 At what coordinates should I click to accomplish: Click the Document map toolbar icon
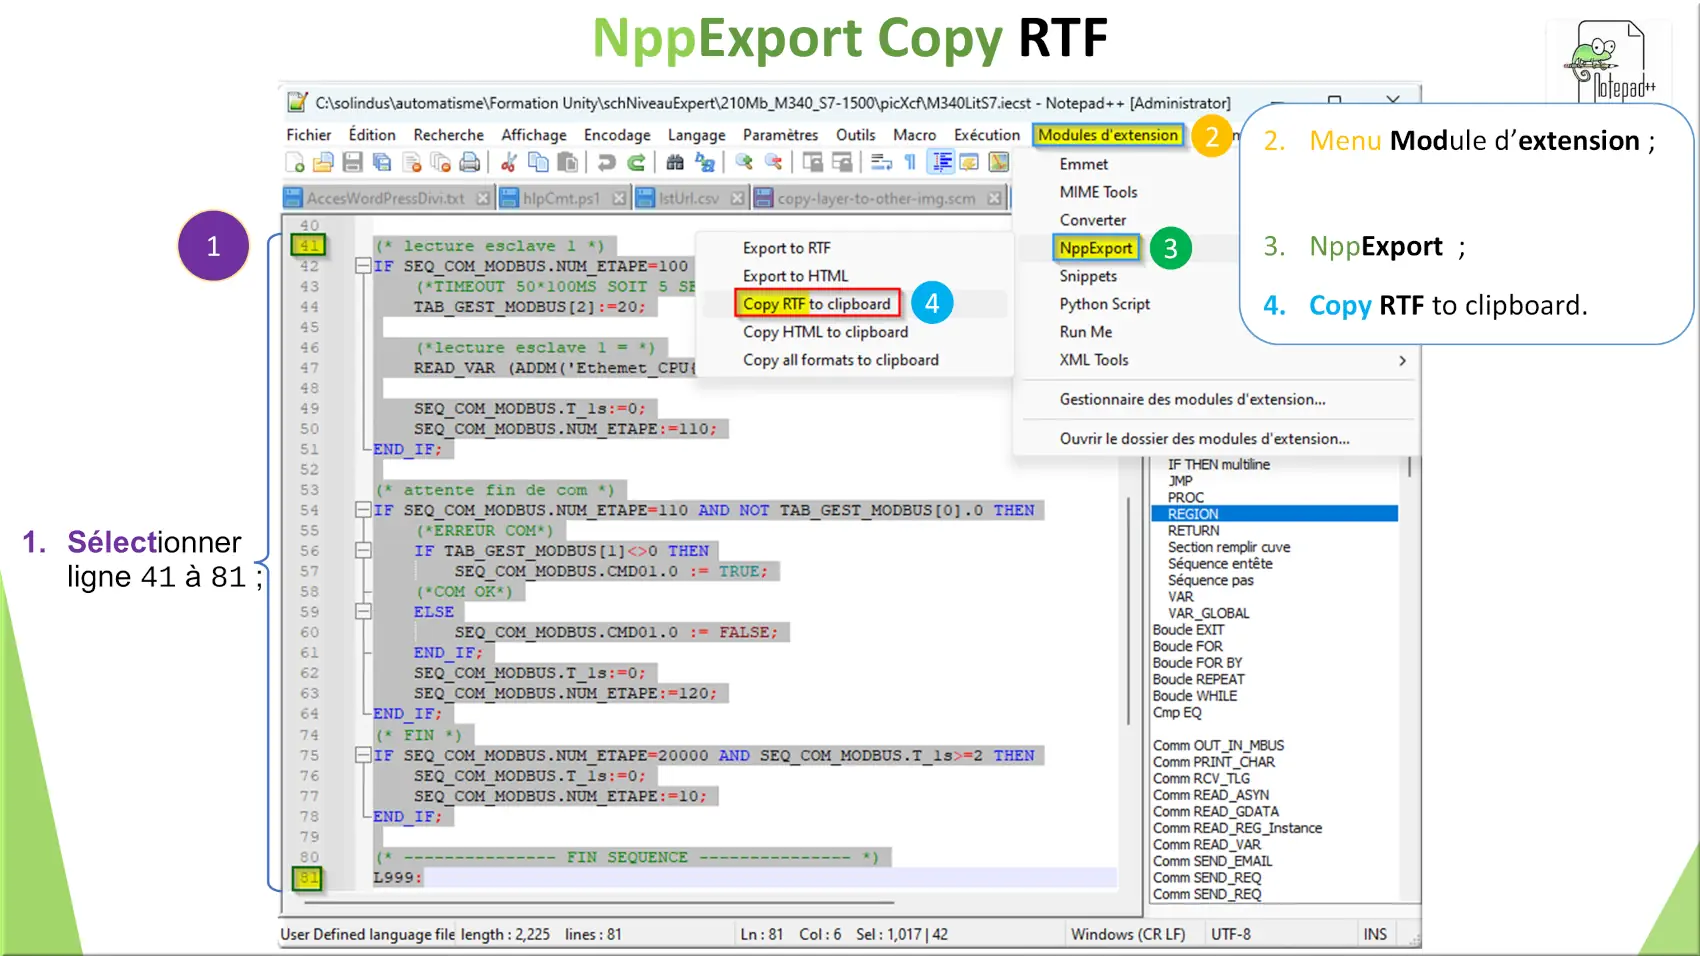(x=998, y=162)
